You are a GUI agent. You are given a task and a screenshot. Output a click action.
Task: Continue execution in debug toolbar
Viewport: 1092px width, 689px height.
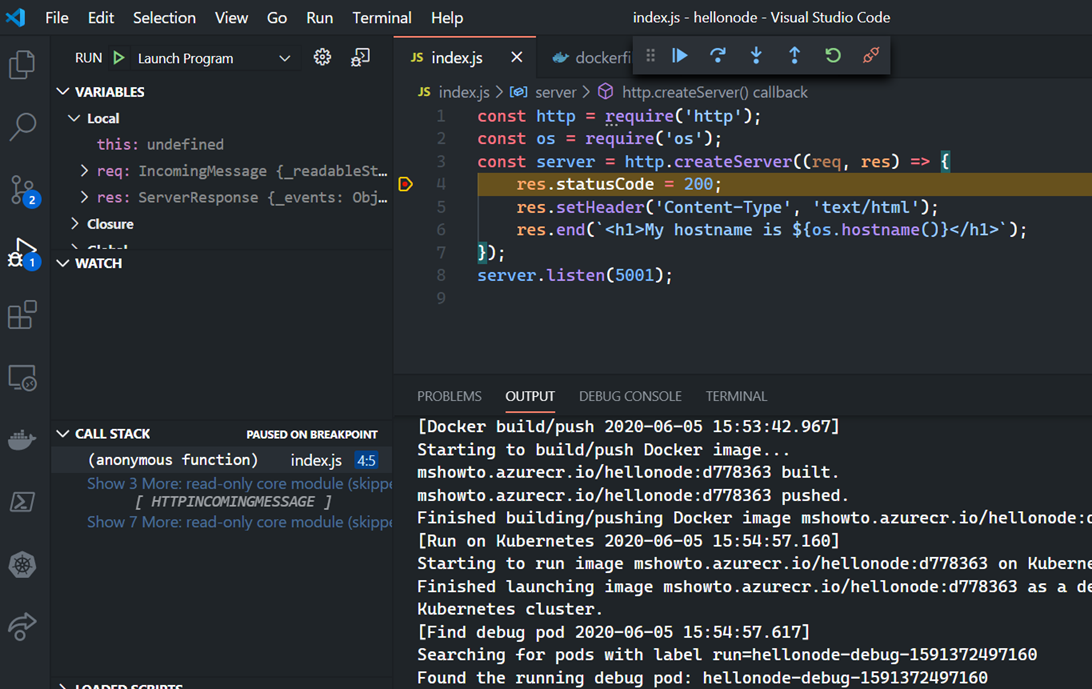tap(680, 55)
